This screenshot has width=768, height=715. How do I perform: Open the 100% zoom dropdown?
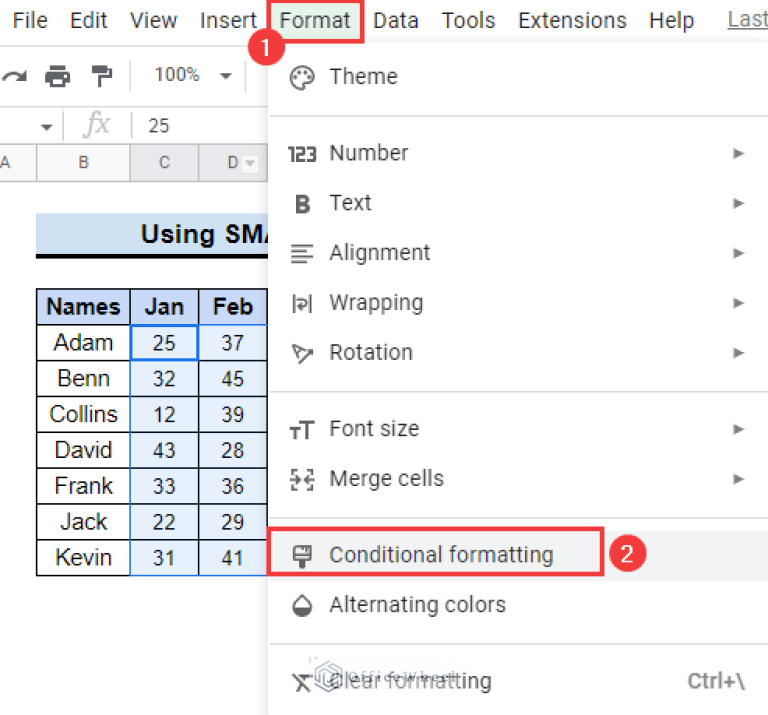[225, 76]
